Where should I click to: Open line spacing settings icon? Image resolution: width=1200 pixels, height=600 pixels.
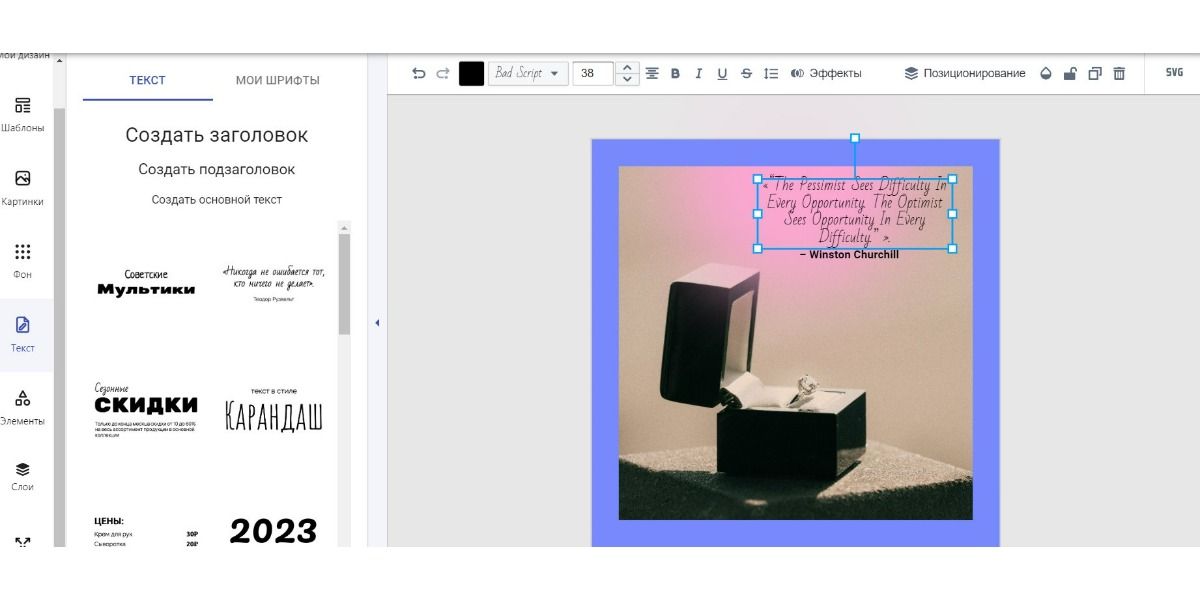point(770,73)
